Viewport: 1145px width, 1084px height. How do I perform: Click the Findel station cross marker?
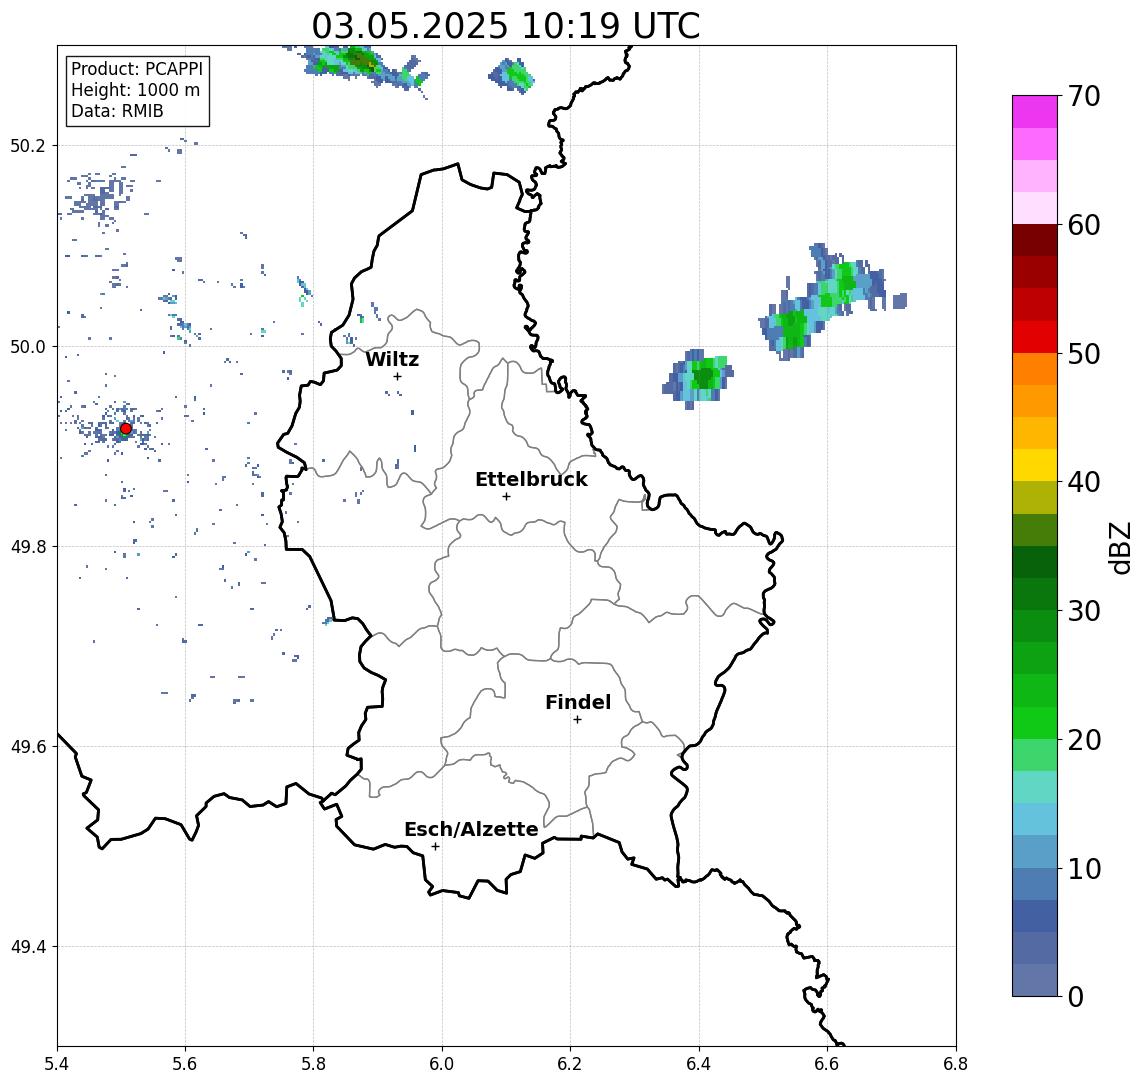(577, 720)
